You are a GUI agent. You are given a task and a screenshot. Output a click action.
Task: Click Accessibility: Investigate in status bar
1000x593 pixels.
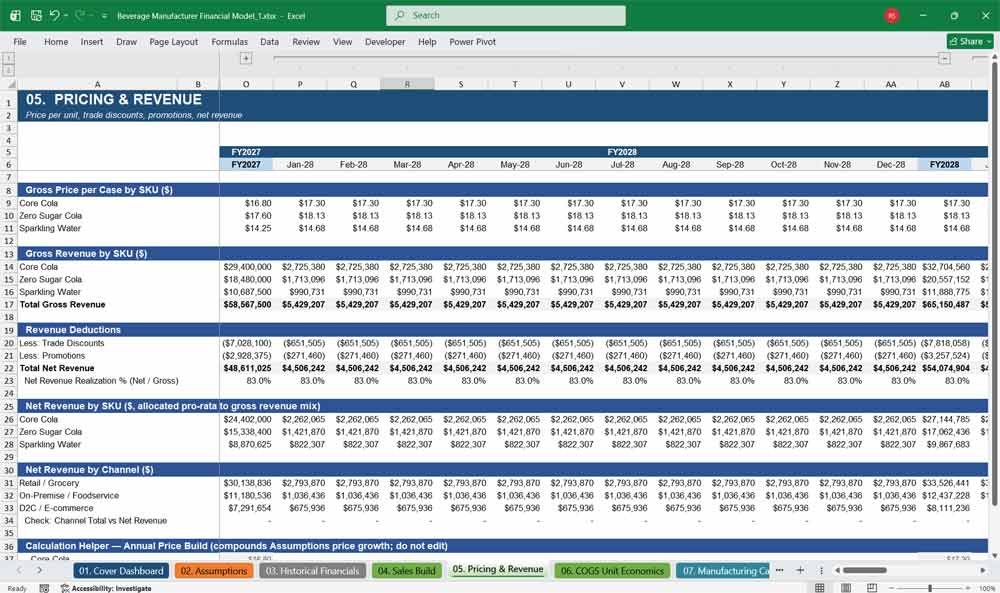pos(106,588)
